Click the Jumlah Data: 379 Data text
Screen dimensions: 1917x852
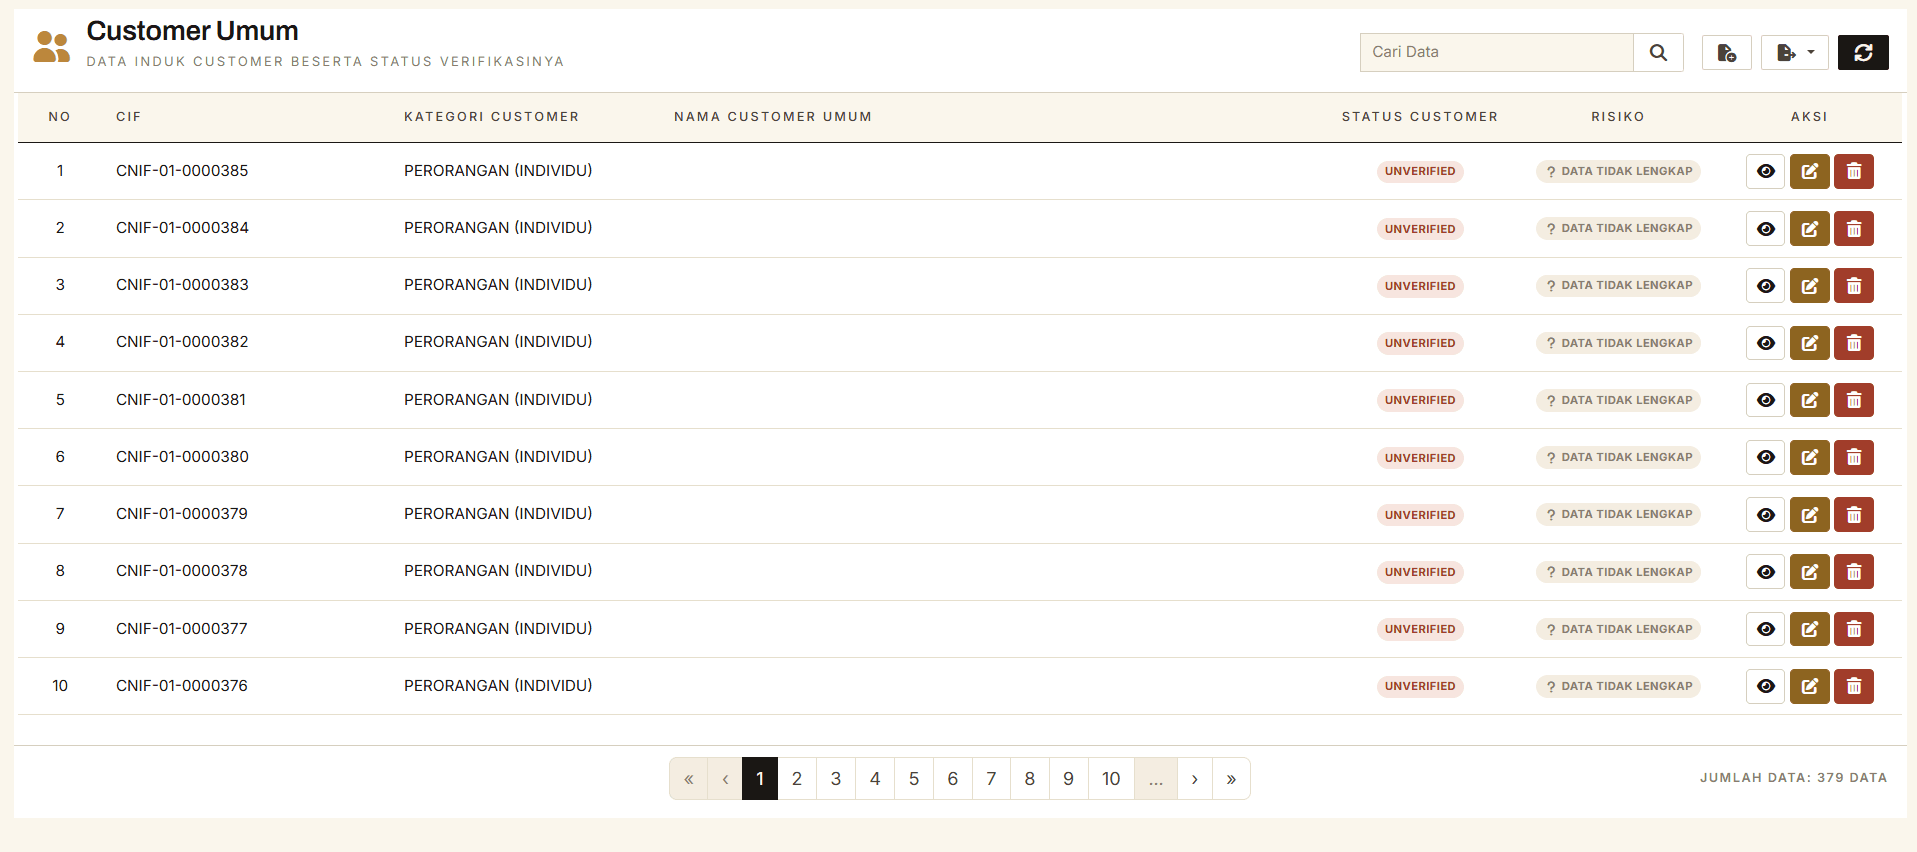point(1794,778)
